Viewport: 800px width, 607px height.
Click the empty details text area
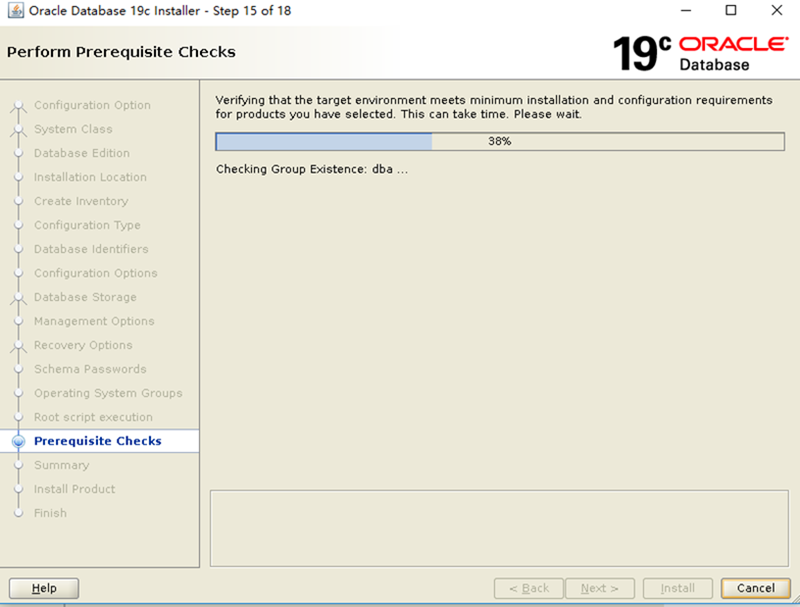tap(499, 528)
